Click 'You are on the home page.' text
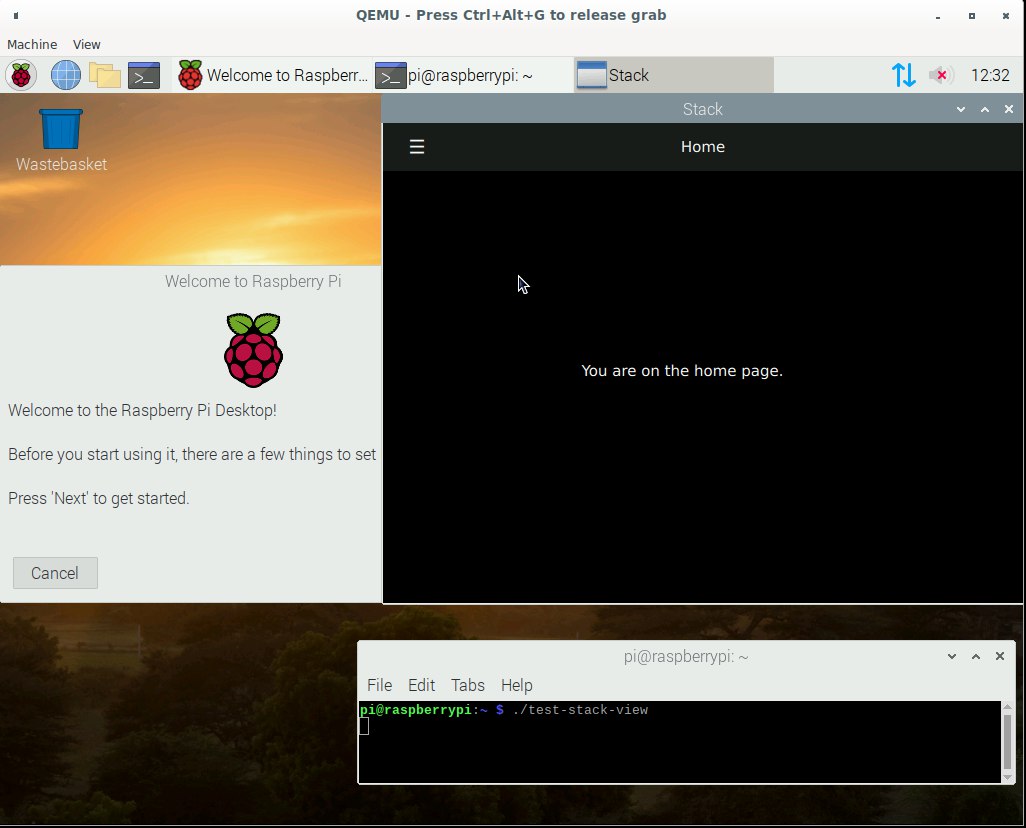The height and width of the screenshot is (828, 1026). tap(682, 371)
